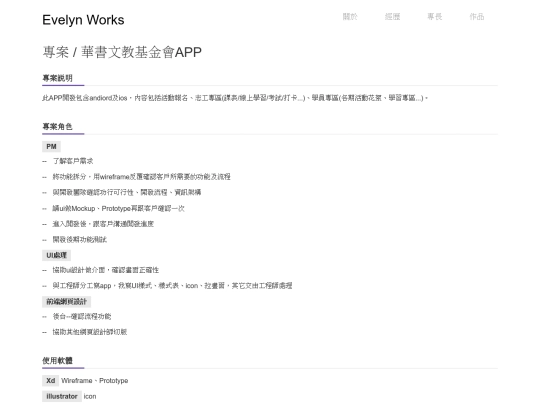Click the illustrator software tag

point(62,396)
